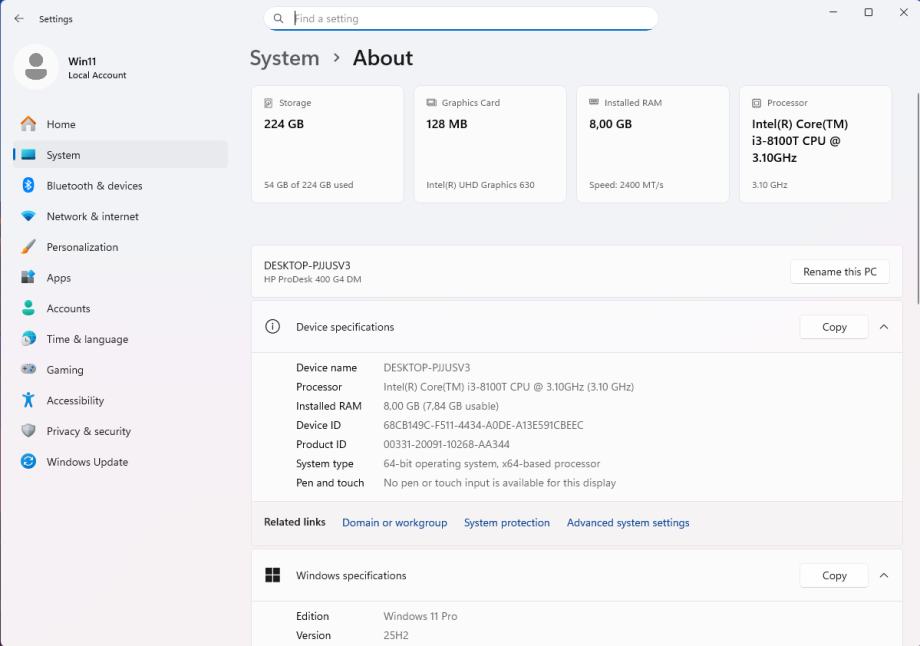920x646 pixels.
Task: Go to Home in the sidebar
Action: pos(61,125)
